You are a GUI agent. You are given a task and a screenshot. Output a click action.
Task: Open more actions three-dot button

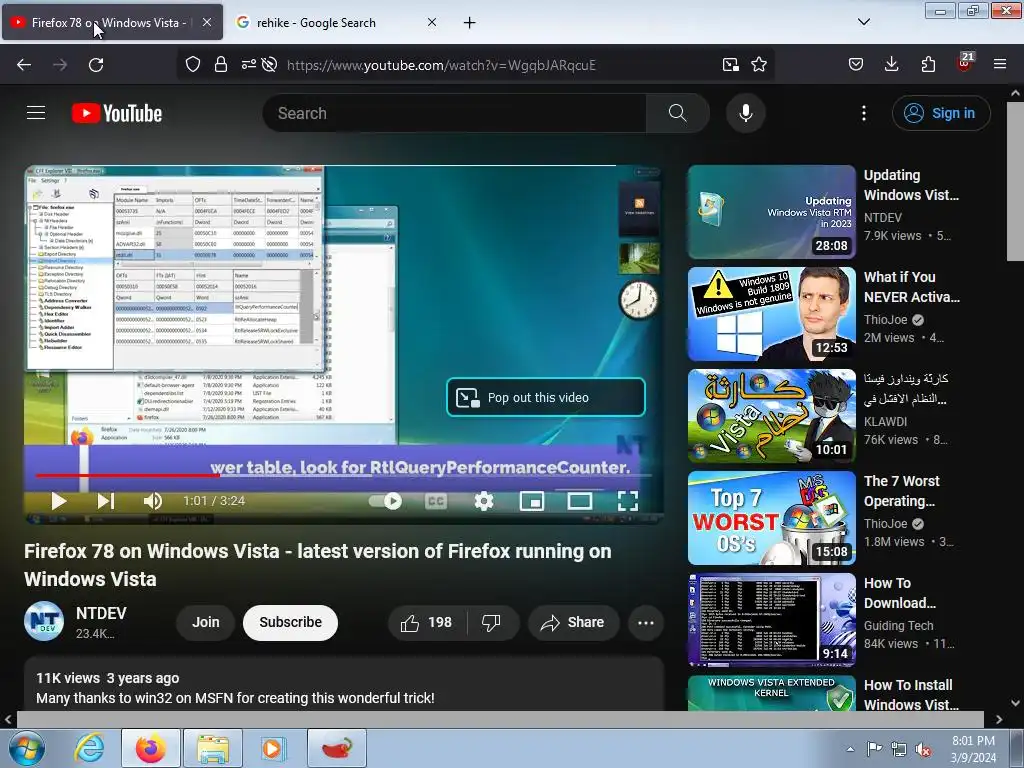point(646,622)
